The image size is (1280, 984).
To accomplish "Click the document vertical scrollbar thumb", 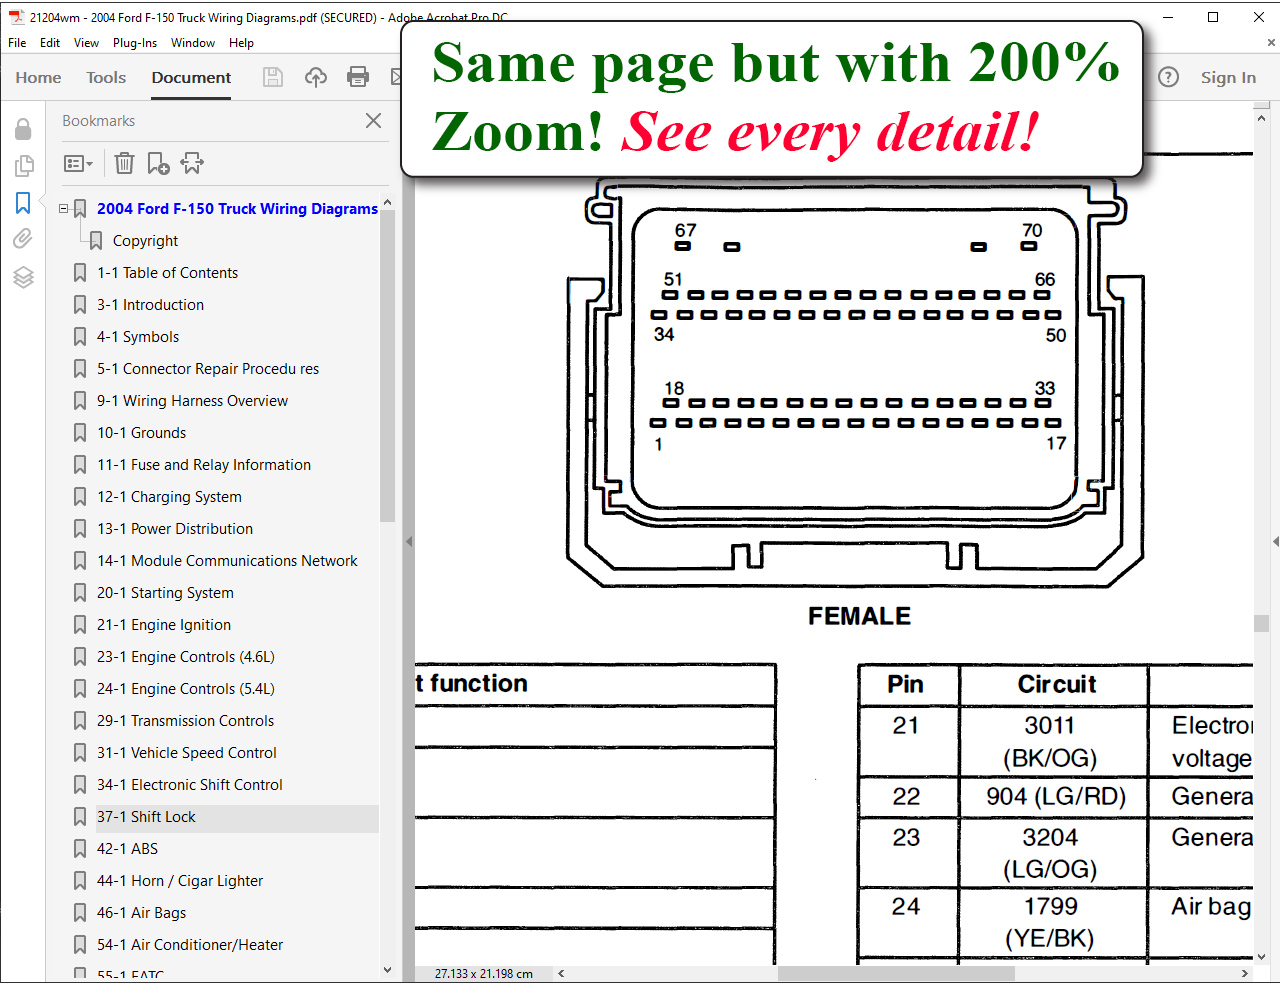I will click(1261, 623).
